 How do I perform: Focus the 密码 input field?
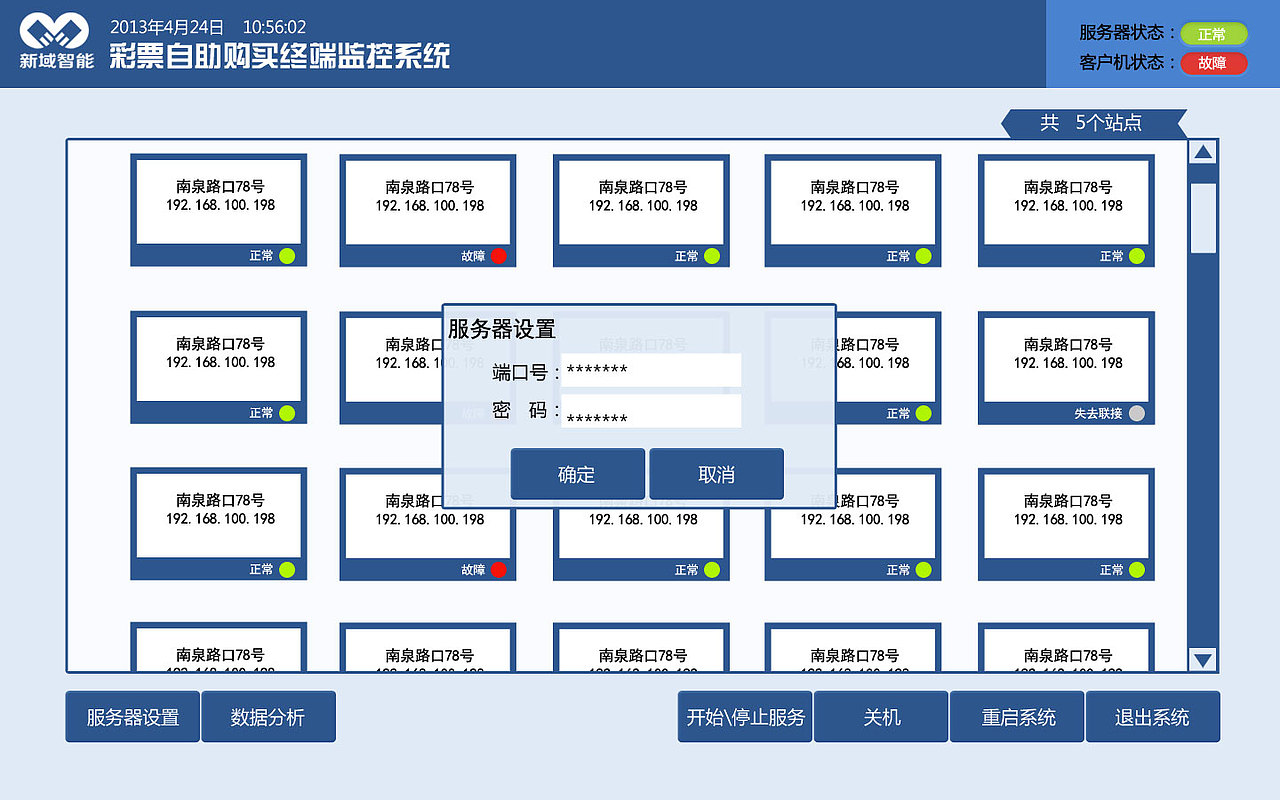[651, 411]
